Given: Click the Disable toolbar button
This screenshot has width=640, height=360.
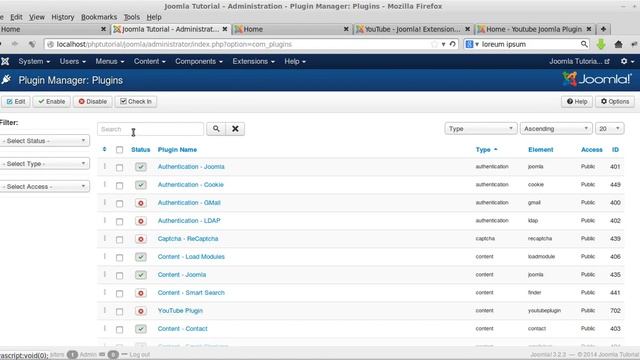Looking at the screenshot, I should coord(93,102).
